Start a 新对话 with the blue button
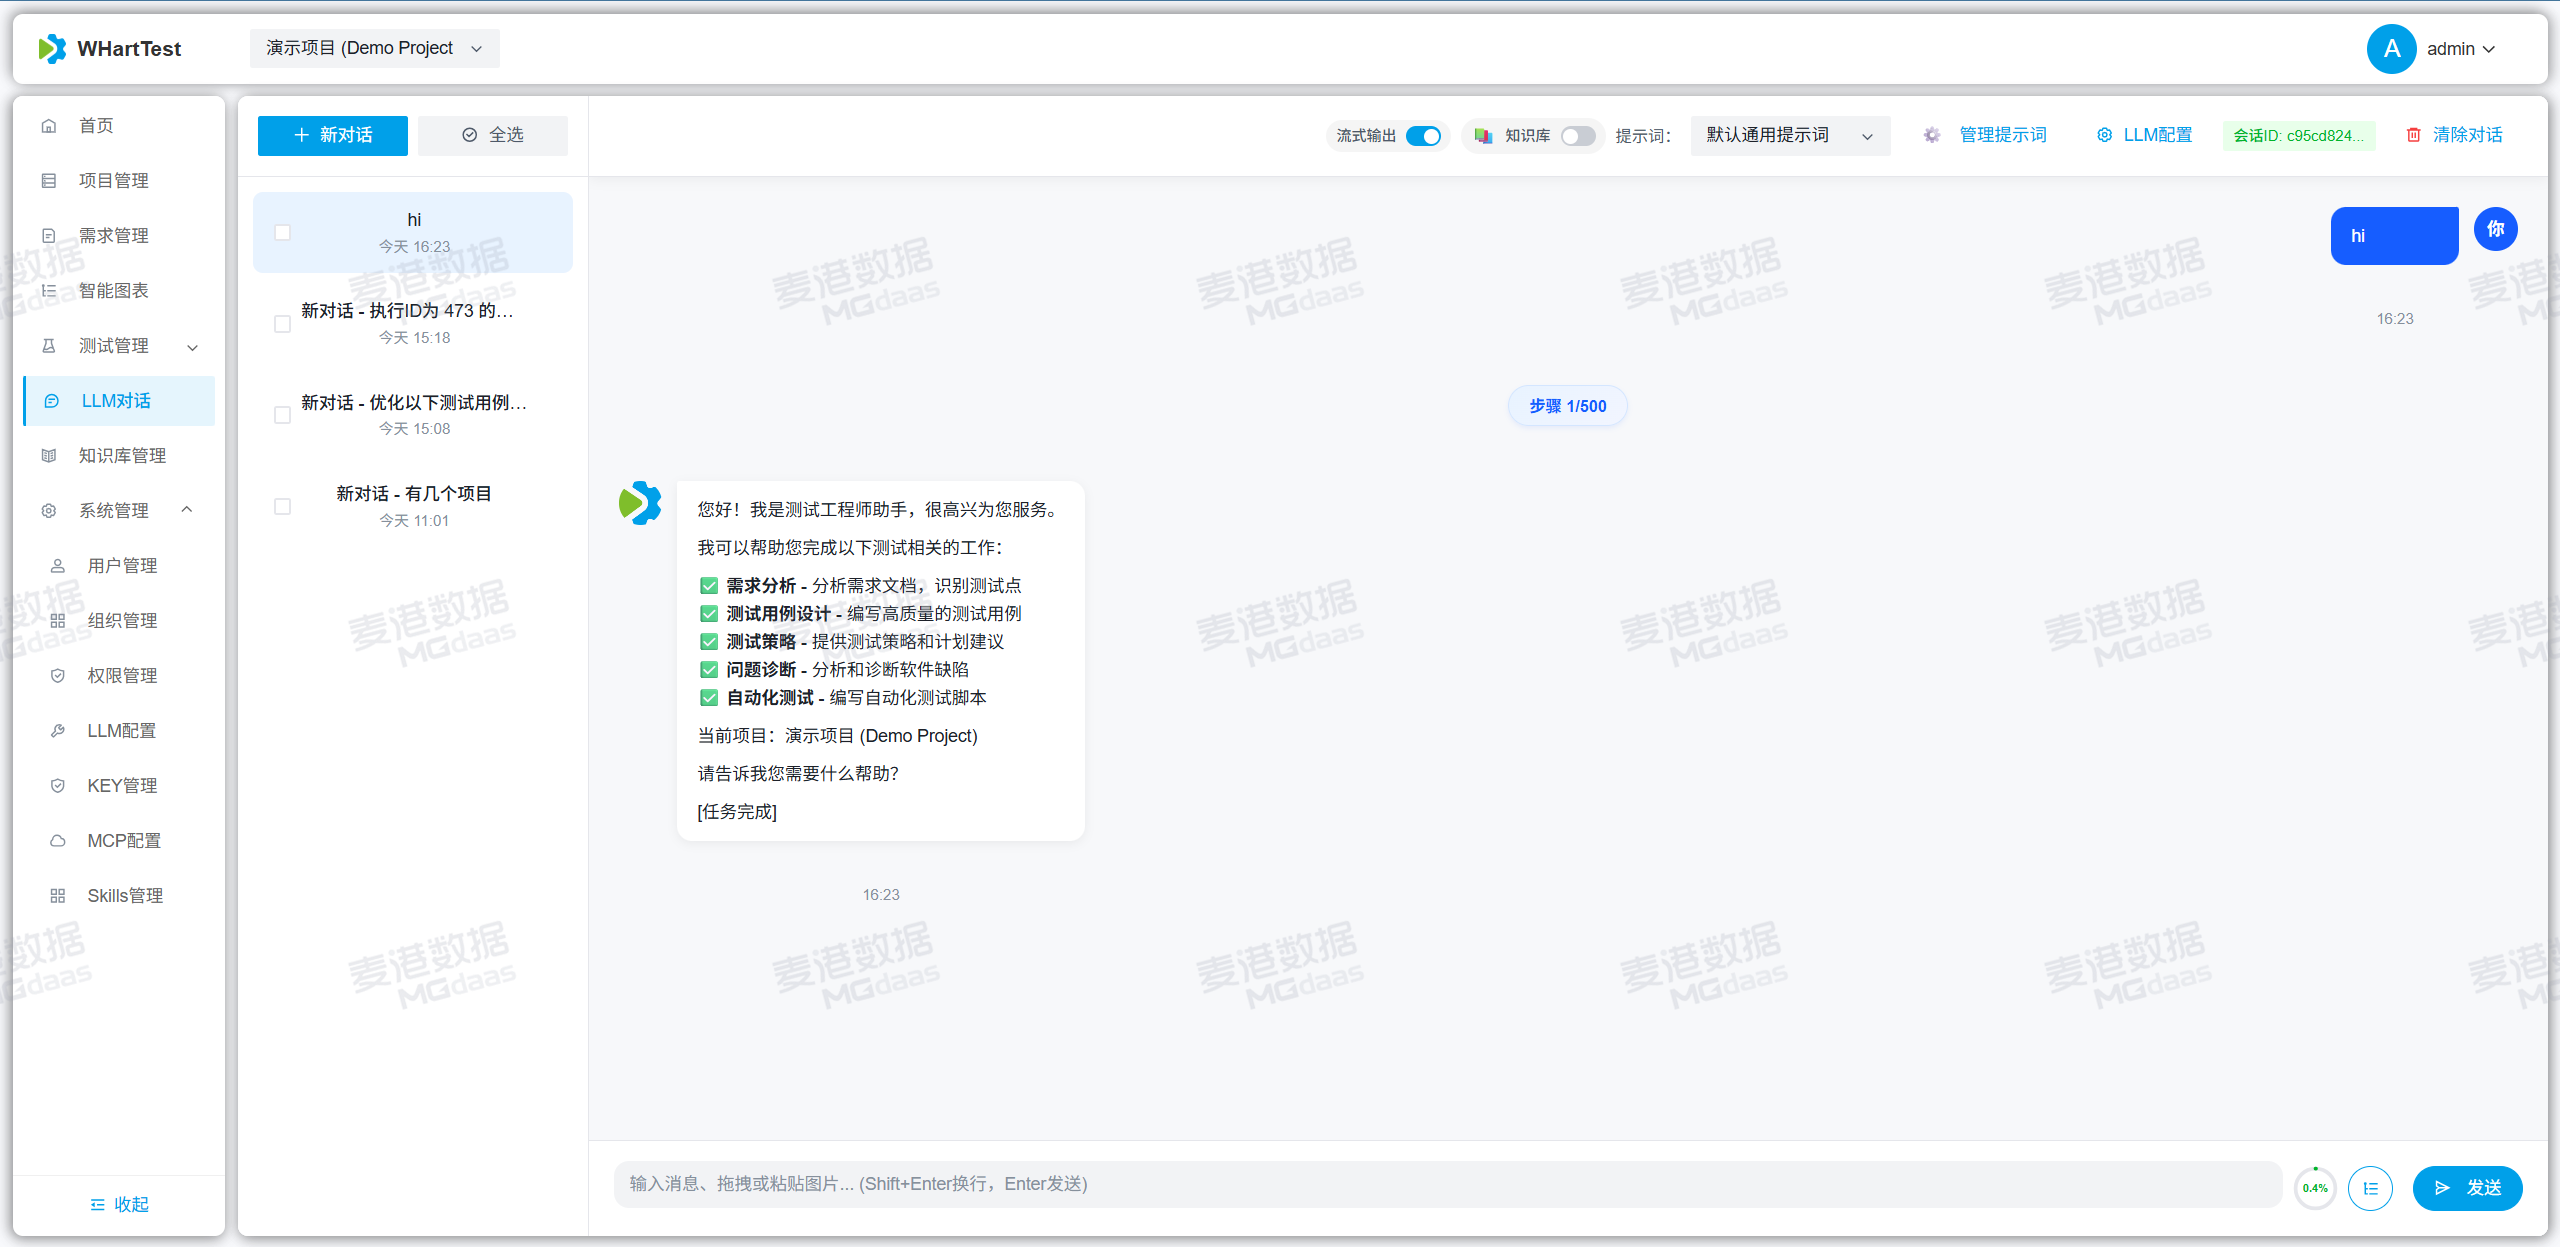Viewport: 2560px width, 1247px height. coord(332,135)
